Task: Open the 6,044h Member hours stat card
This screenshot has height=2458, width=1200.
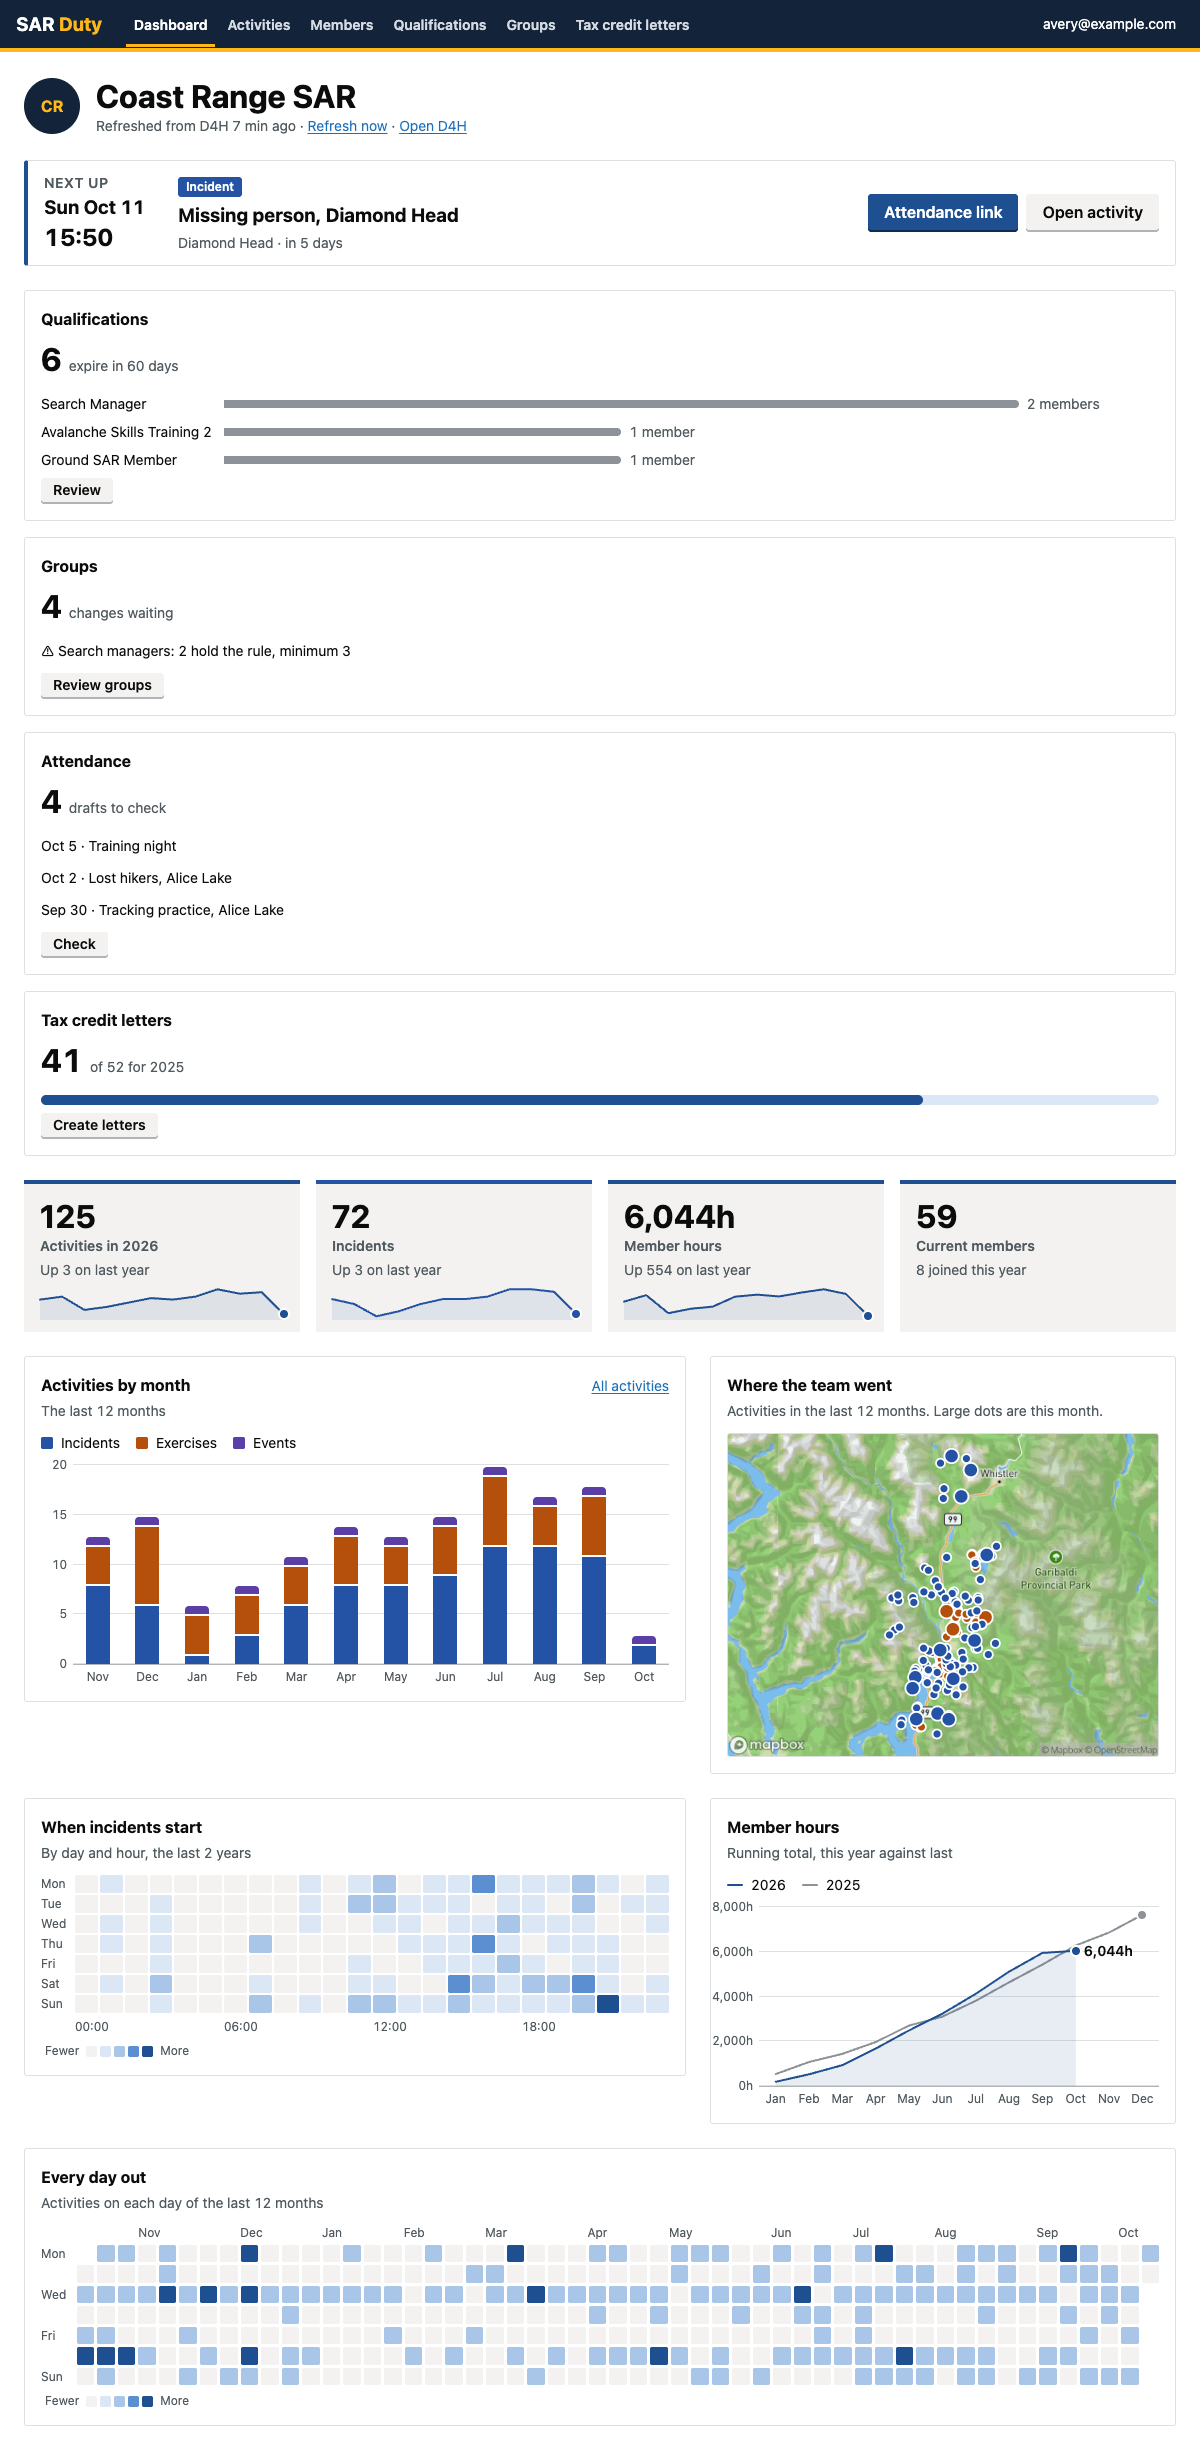Action: pos(746,1256)
